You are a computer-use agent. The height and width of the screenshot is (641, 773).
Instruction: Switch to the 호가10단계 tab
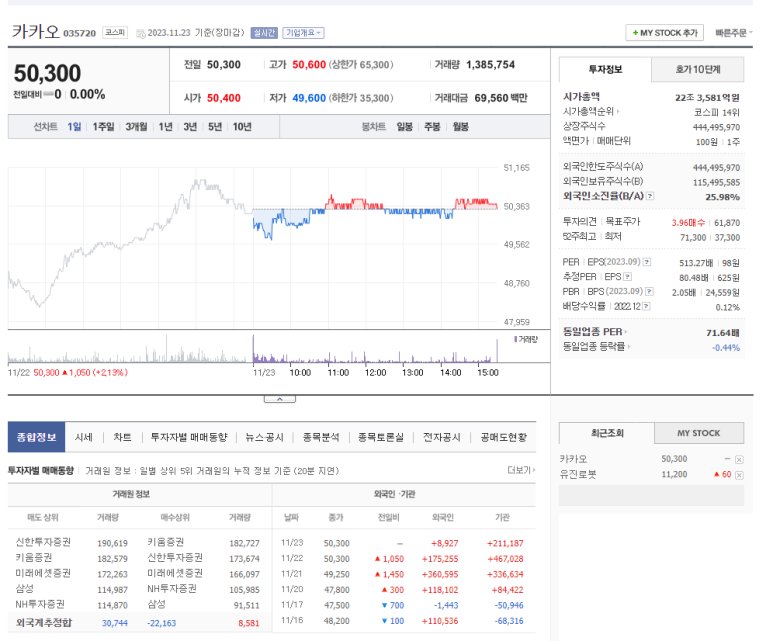pos(698,70)
